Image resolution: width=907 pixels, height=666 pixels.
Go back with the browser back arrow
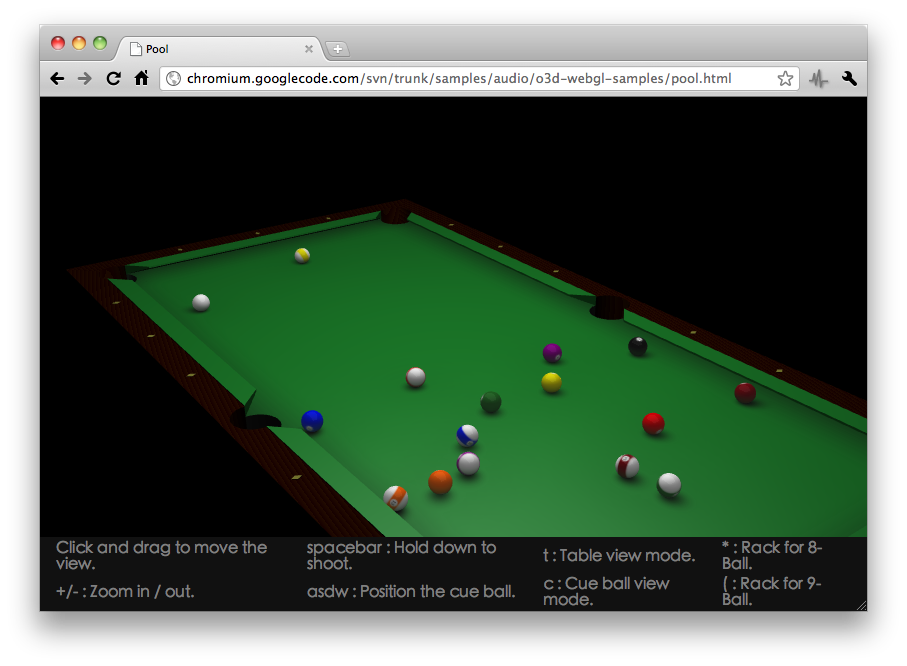click(x=57, y=78)
